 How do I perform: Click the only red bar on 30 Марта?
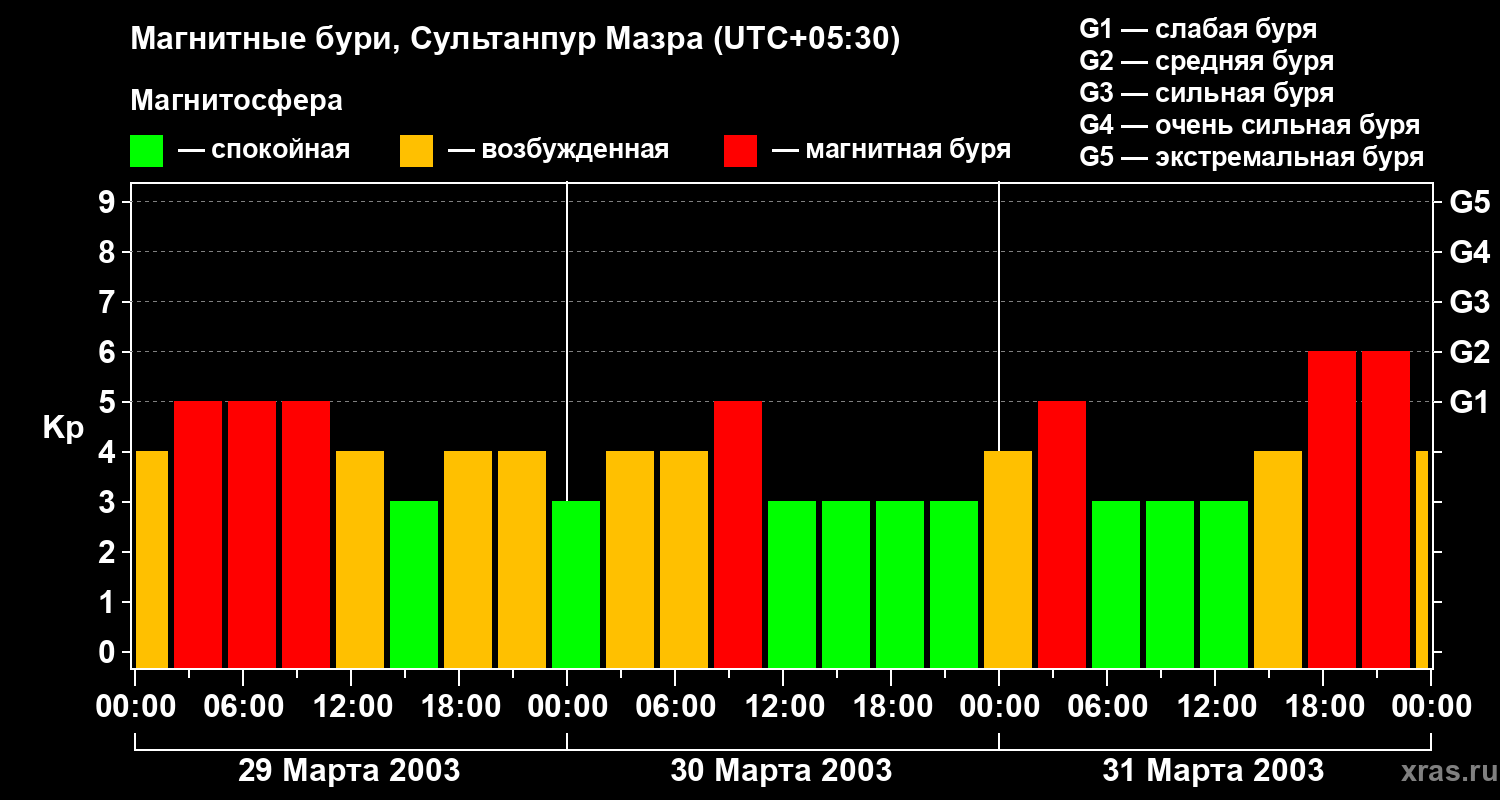pyautogui.click(x=738, y=535)
